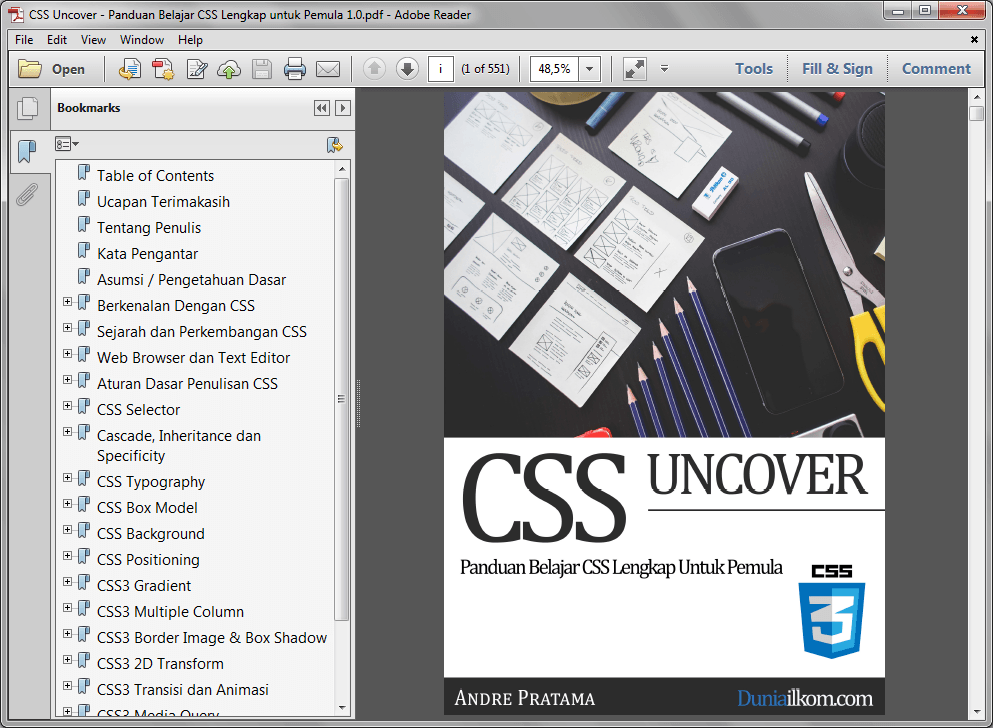Select the Table of Contents bookmark
Viewport: 993px width, 728px height.
tap(155, 175)
